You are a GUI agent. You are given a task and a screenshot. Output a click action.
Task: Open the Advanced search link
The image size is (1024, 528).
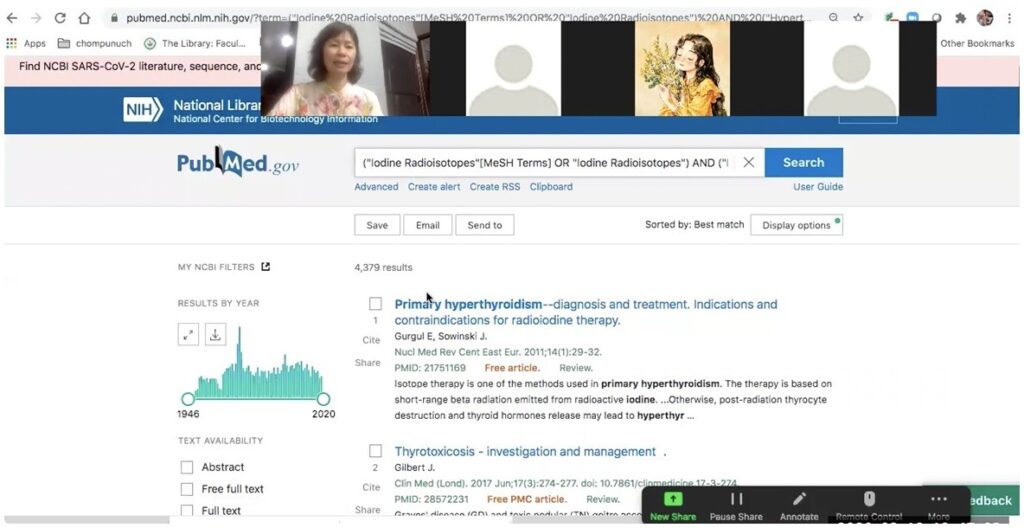coord(376,187)
